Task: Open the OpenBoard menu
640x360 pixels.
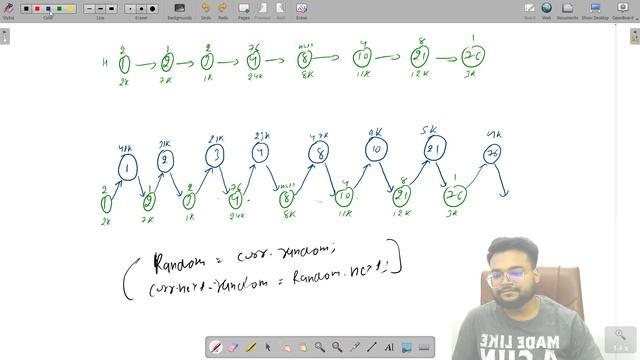Action: pos(623,11)
